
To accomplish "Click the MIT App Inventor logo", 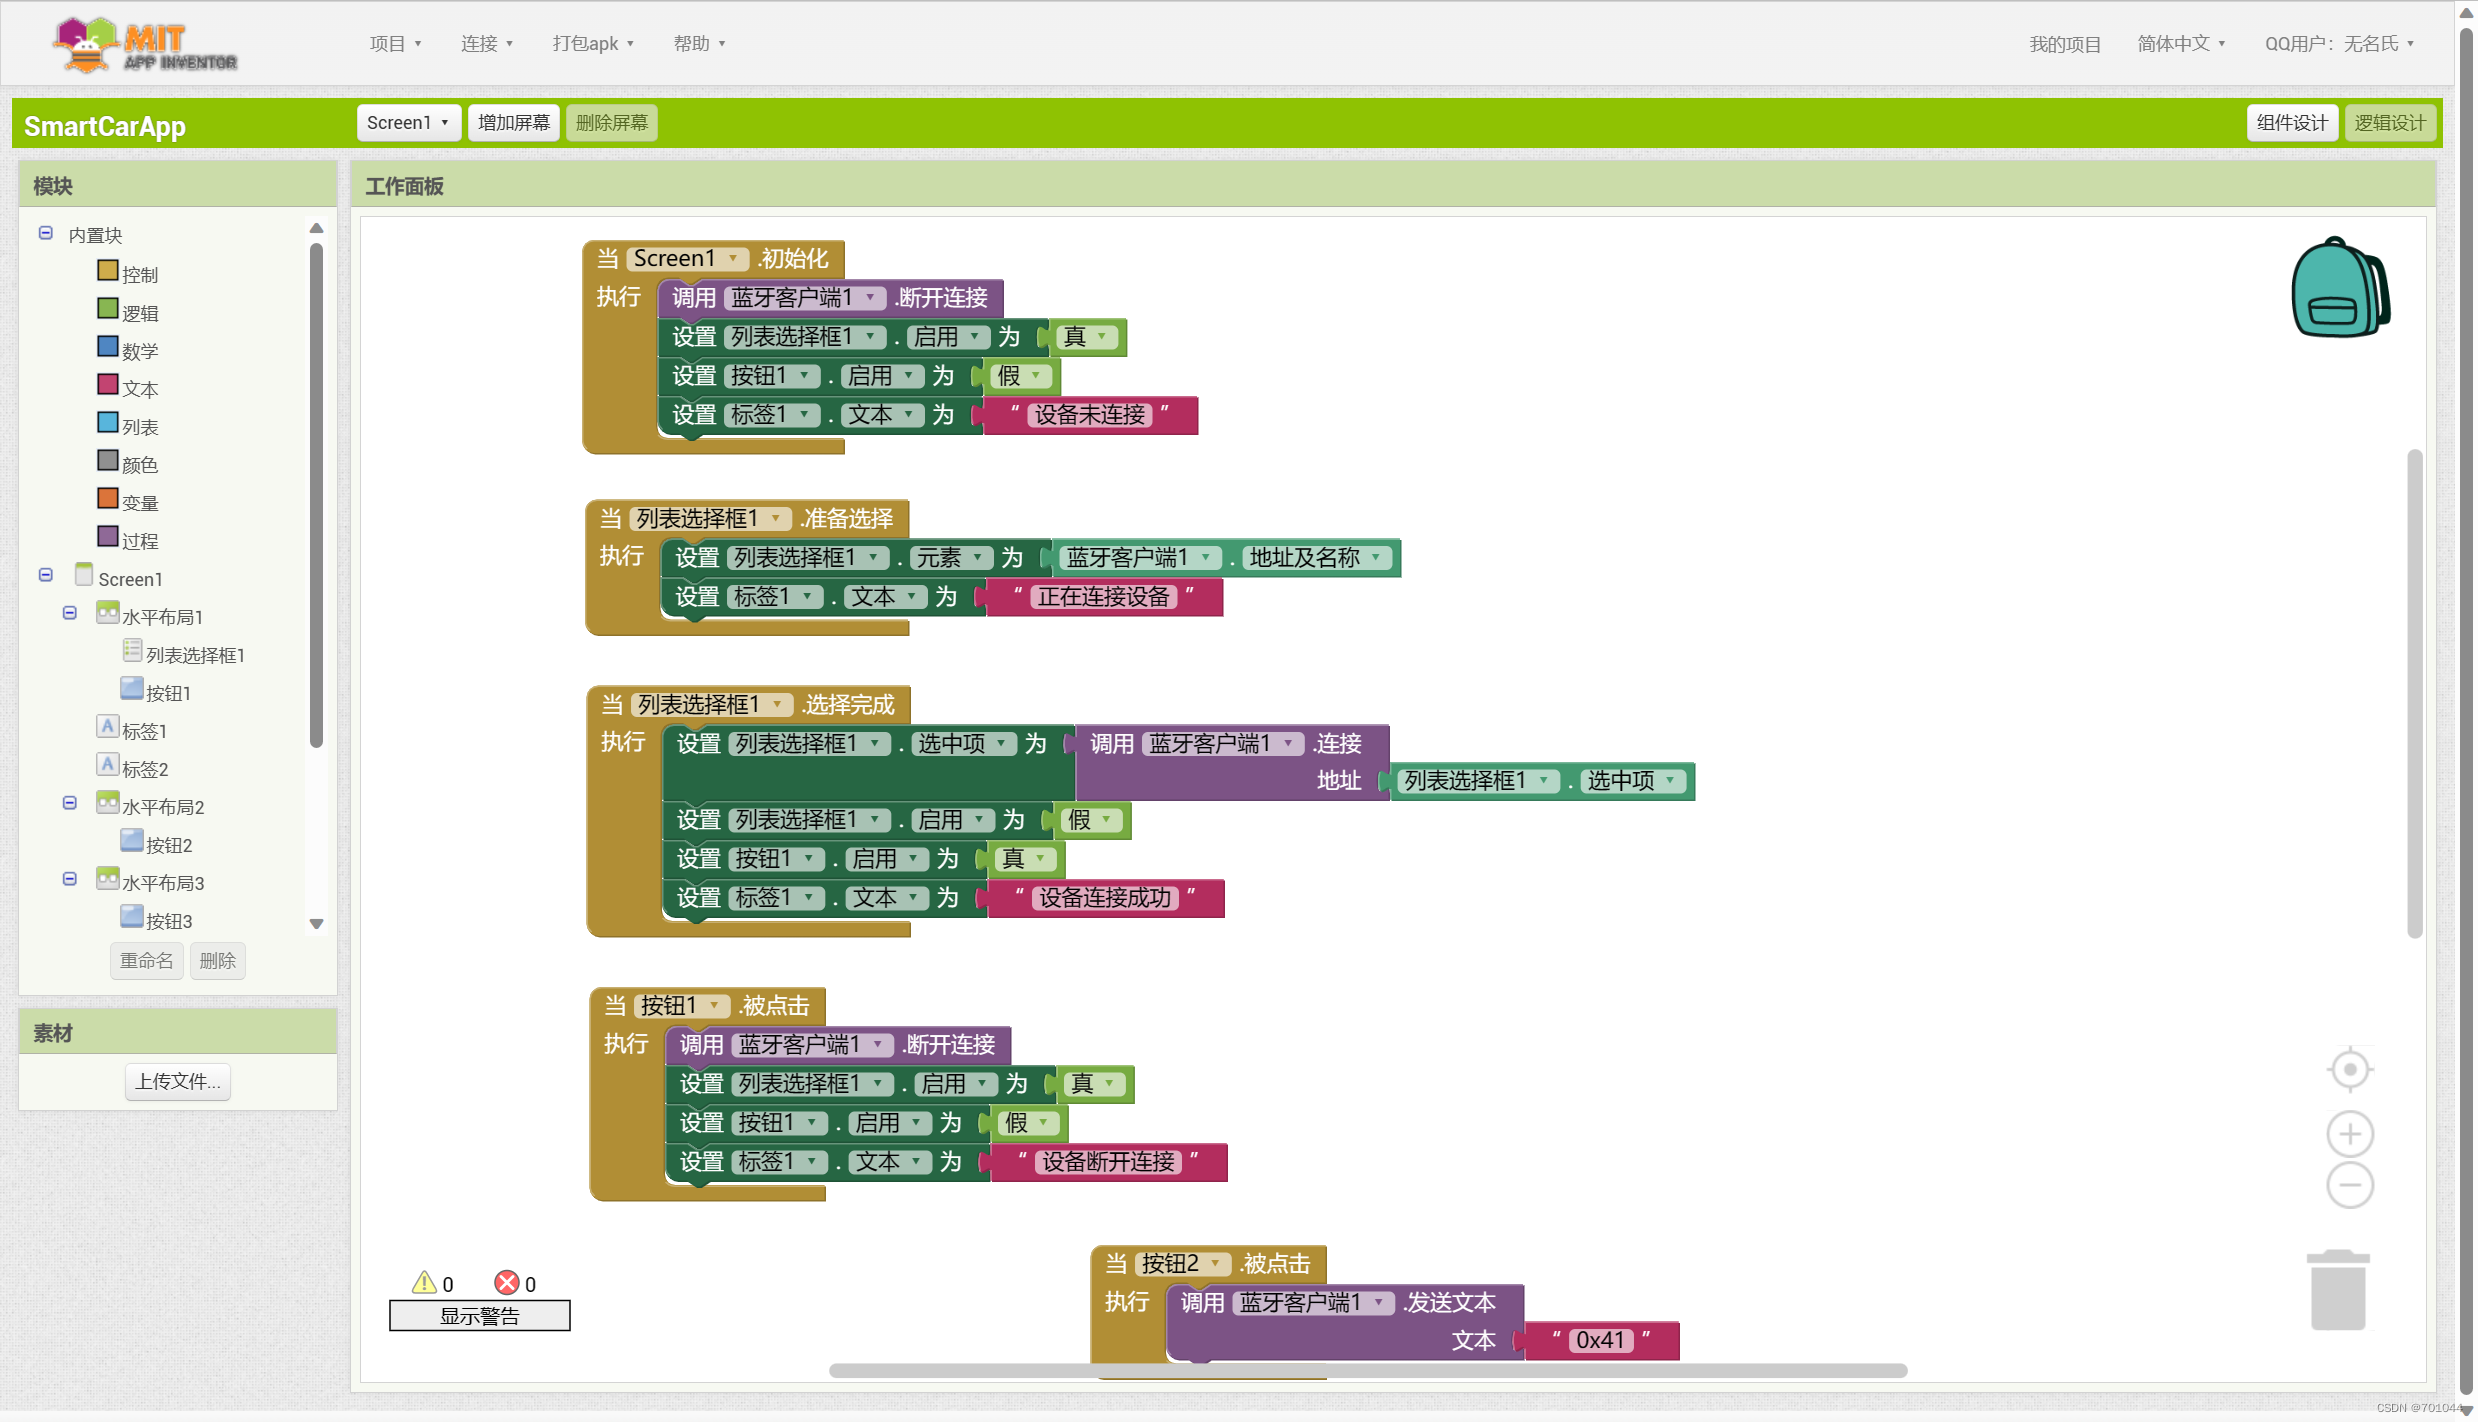I will click(x=146, y=45).
